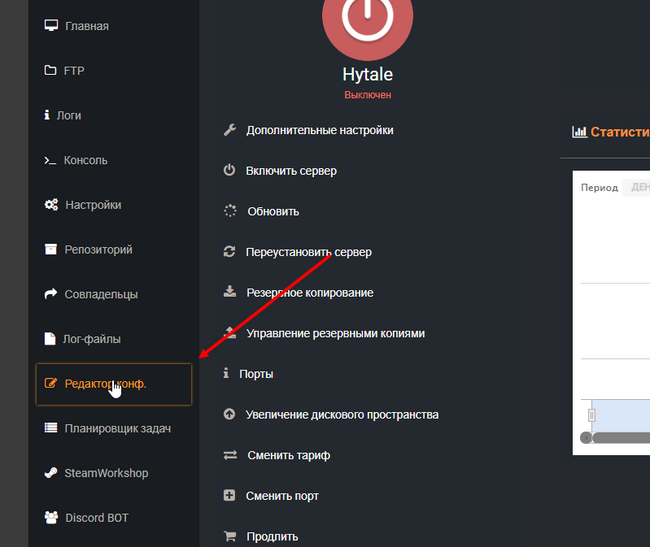
Task: Click the Настройки gears icon
Action: tap(51, 205)
